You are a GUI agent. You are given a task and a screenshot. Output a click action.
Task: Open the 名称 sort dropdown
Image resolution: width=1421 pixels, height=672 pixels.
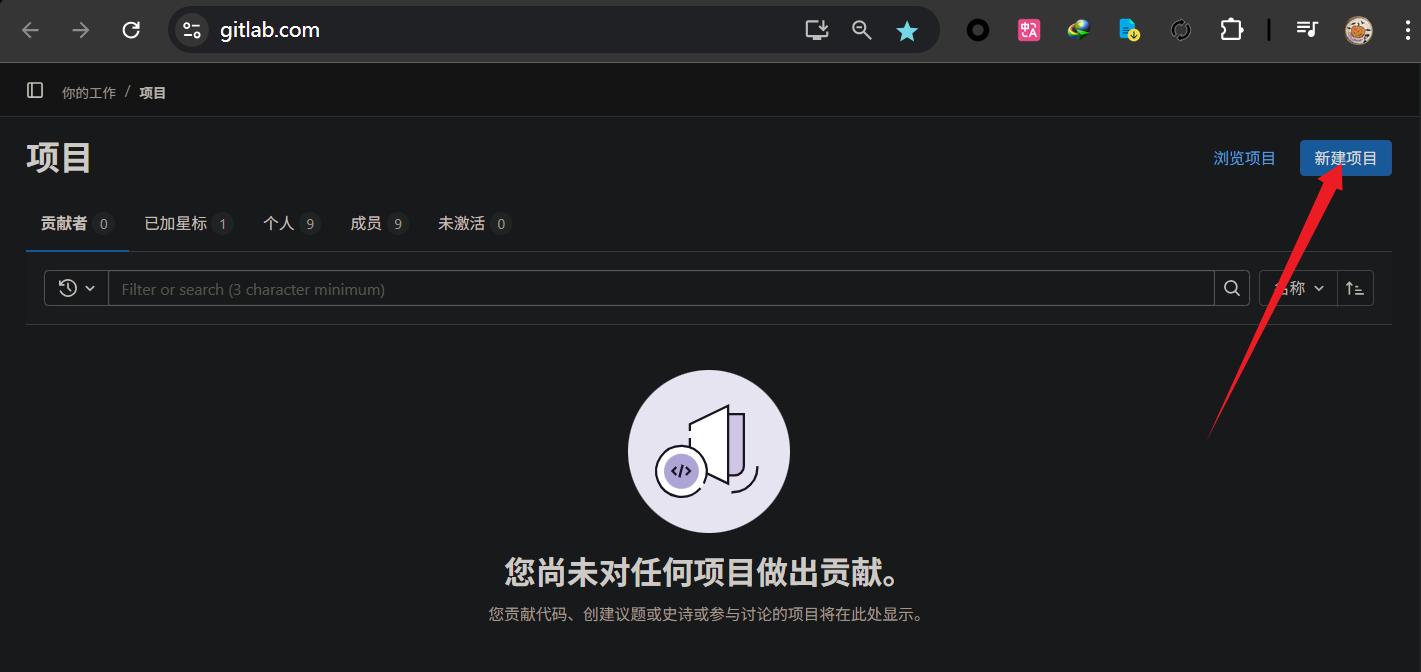(x=1298, y=288)
